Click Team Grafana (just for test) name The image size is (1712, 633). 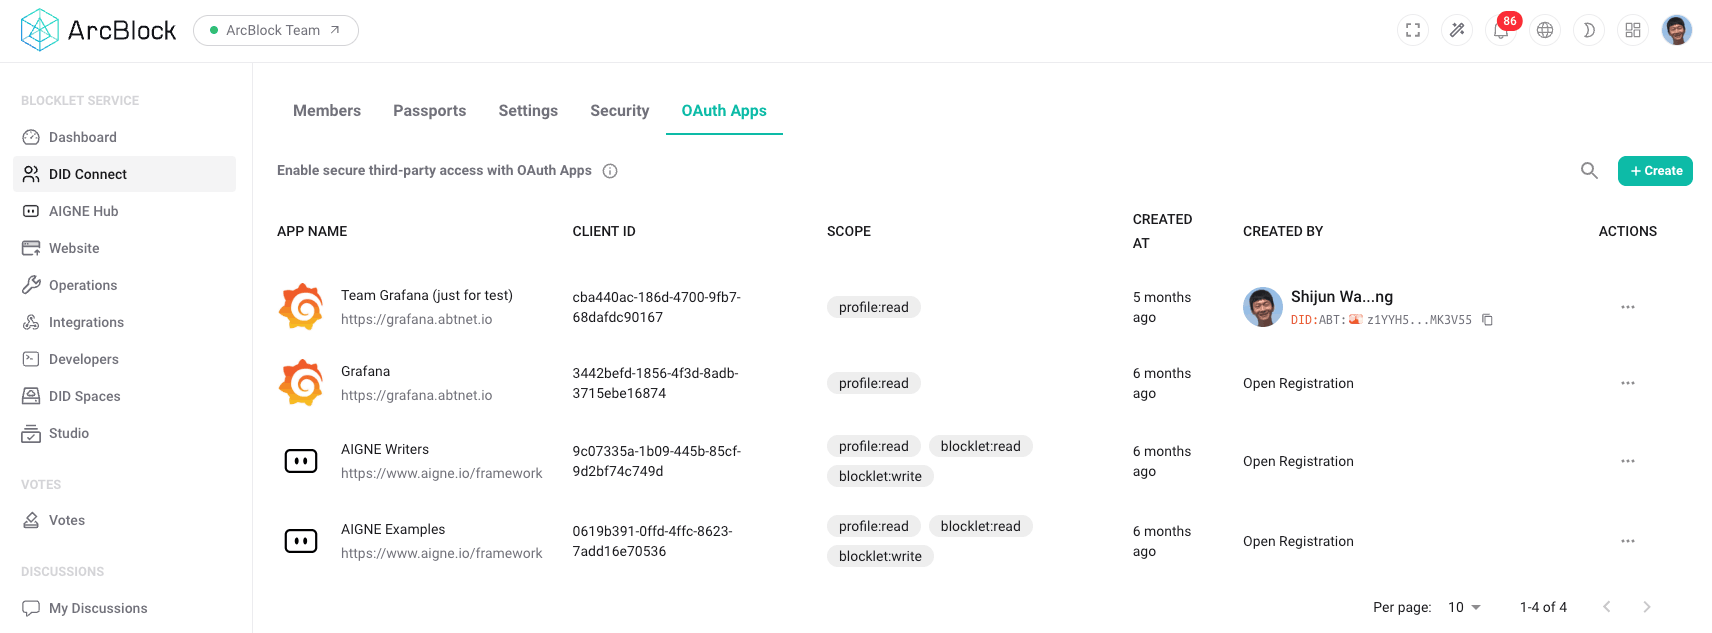tap(427, 295)
